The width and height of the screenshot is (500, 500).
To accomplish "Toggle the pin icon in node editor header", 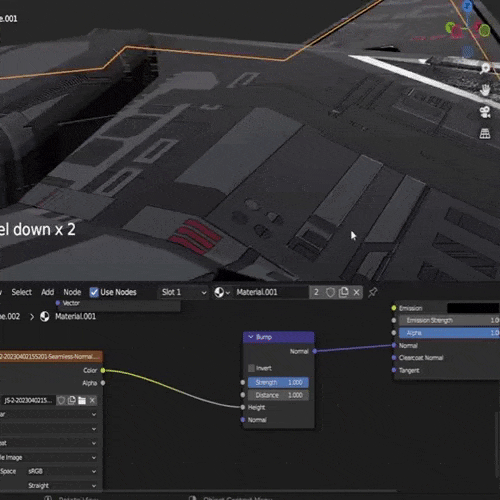I will (373, 292).
